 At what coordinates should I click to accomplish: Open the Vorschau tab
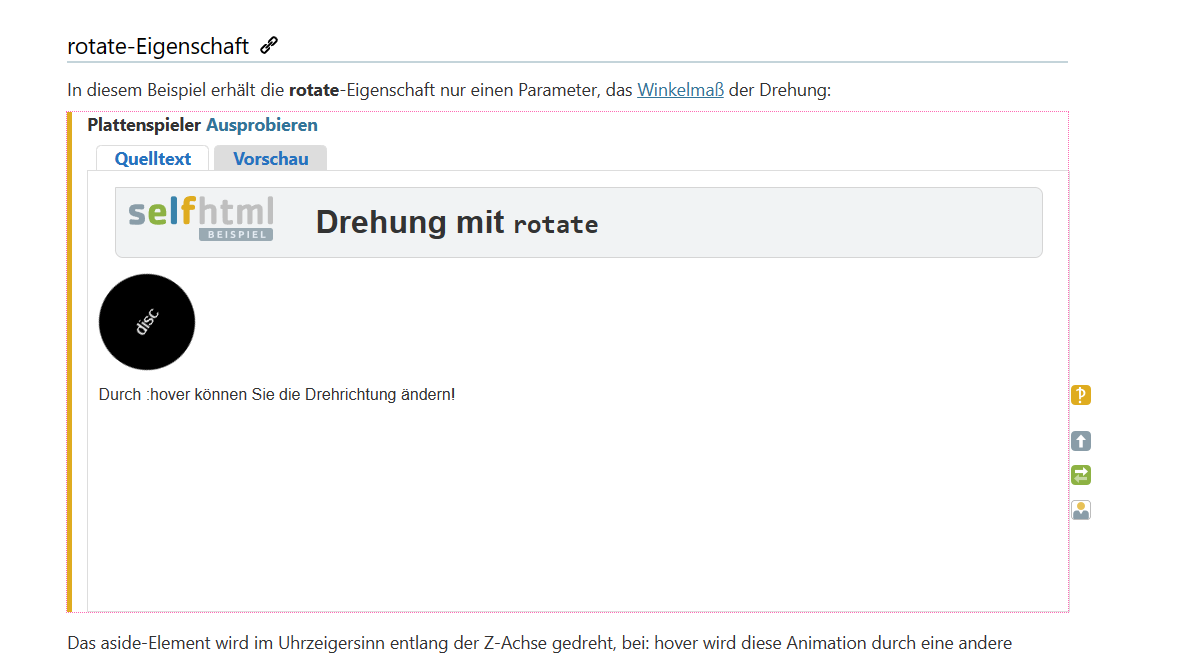(270, 158)
